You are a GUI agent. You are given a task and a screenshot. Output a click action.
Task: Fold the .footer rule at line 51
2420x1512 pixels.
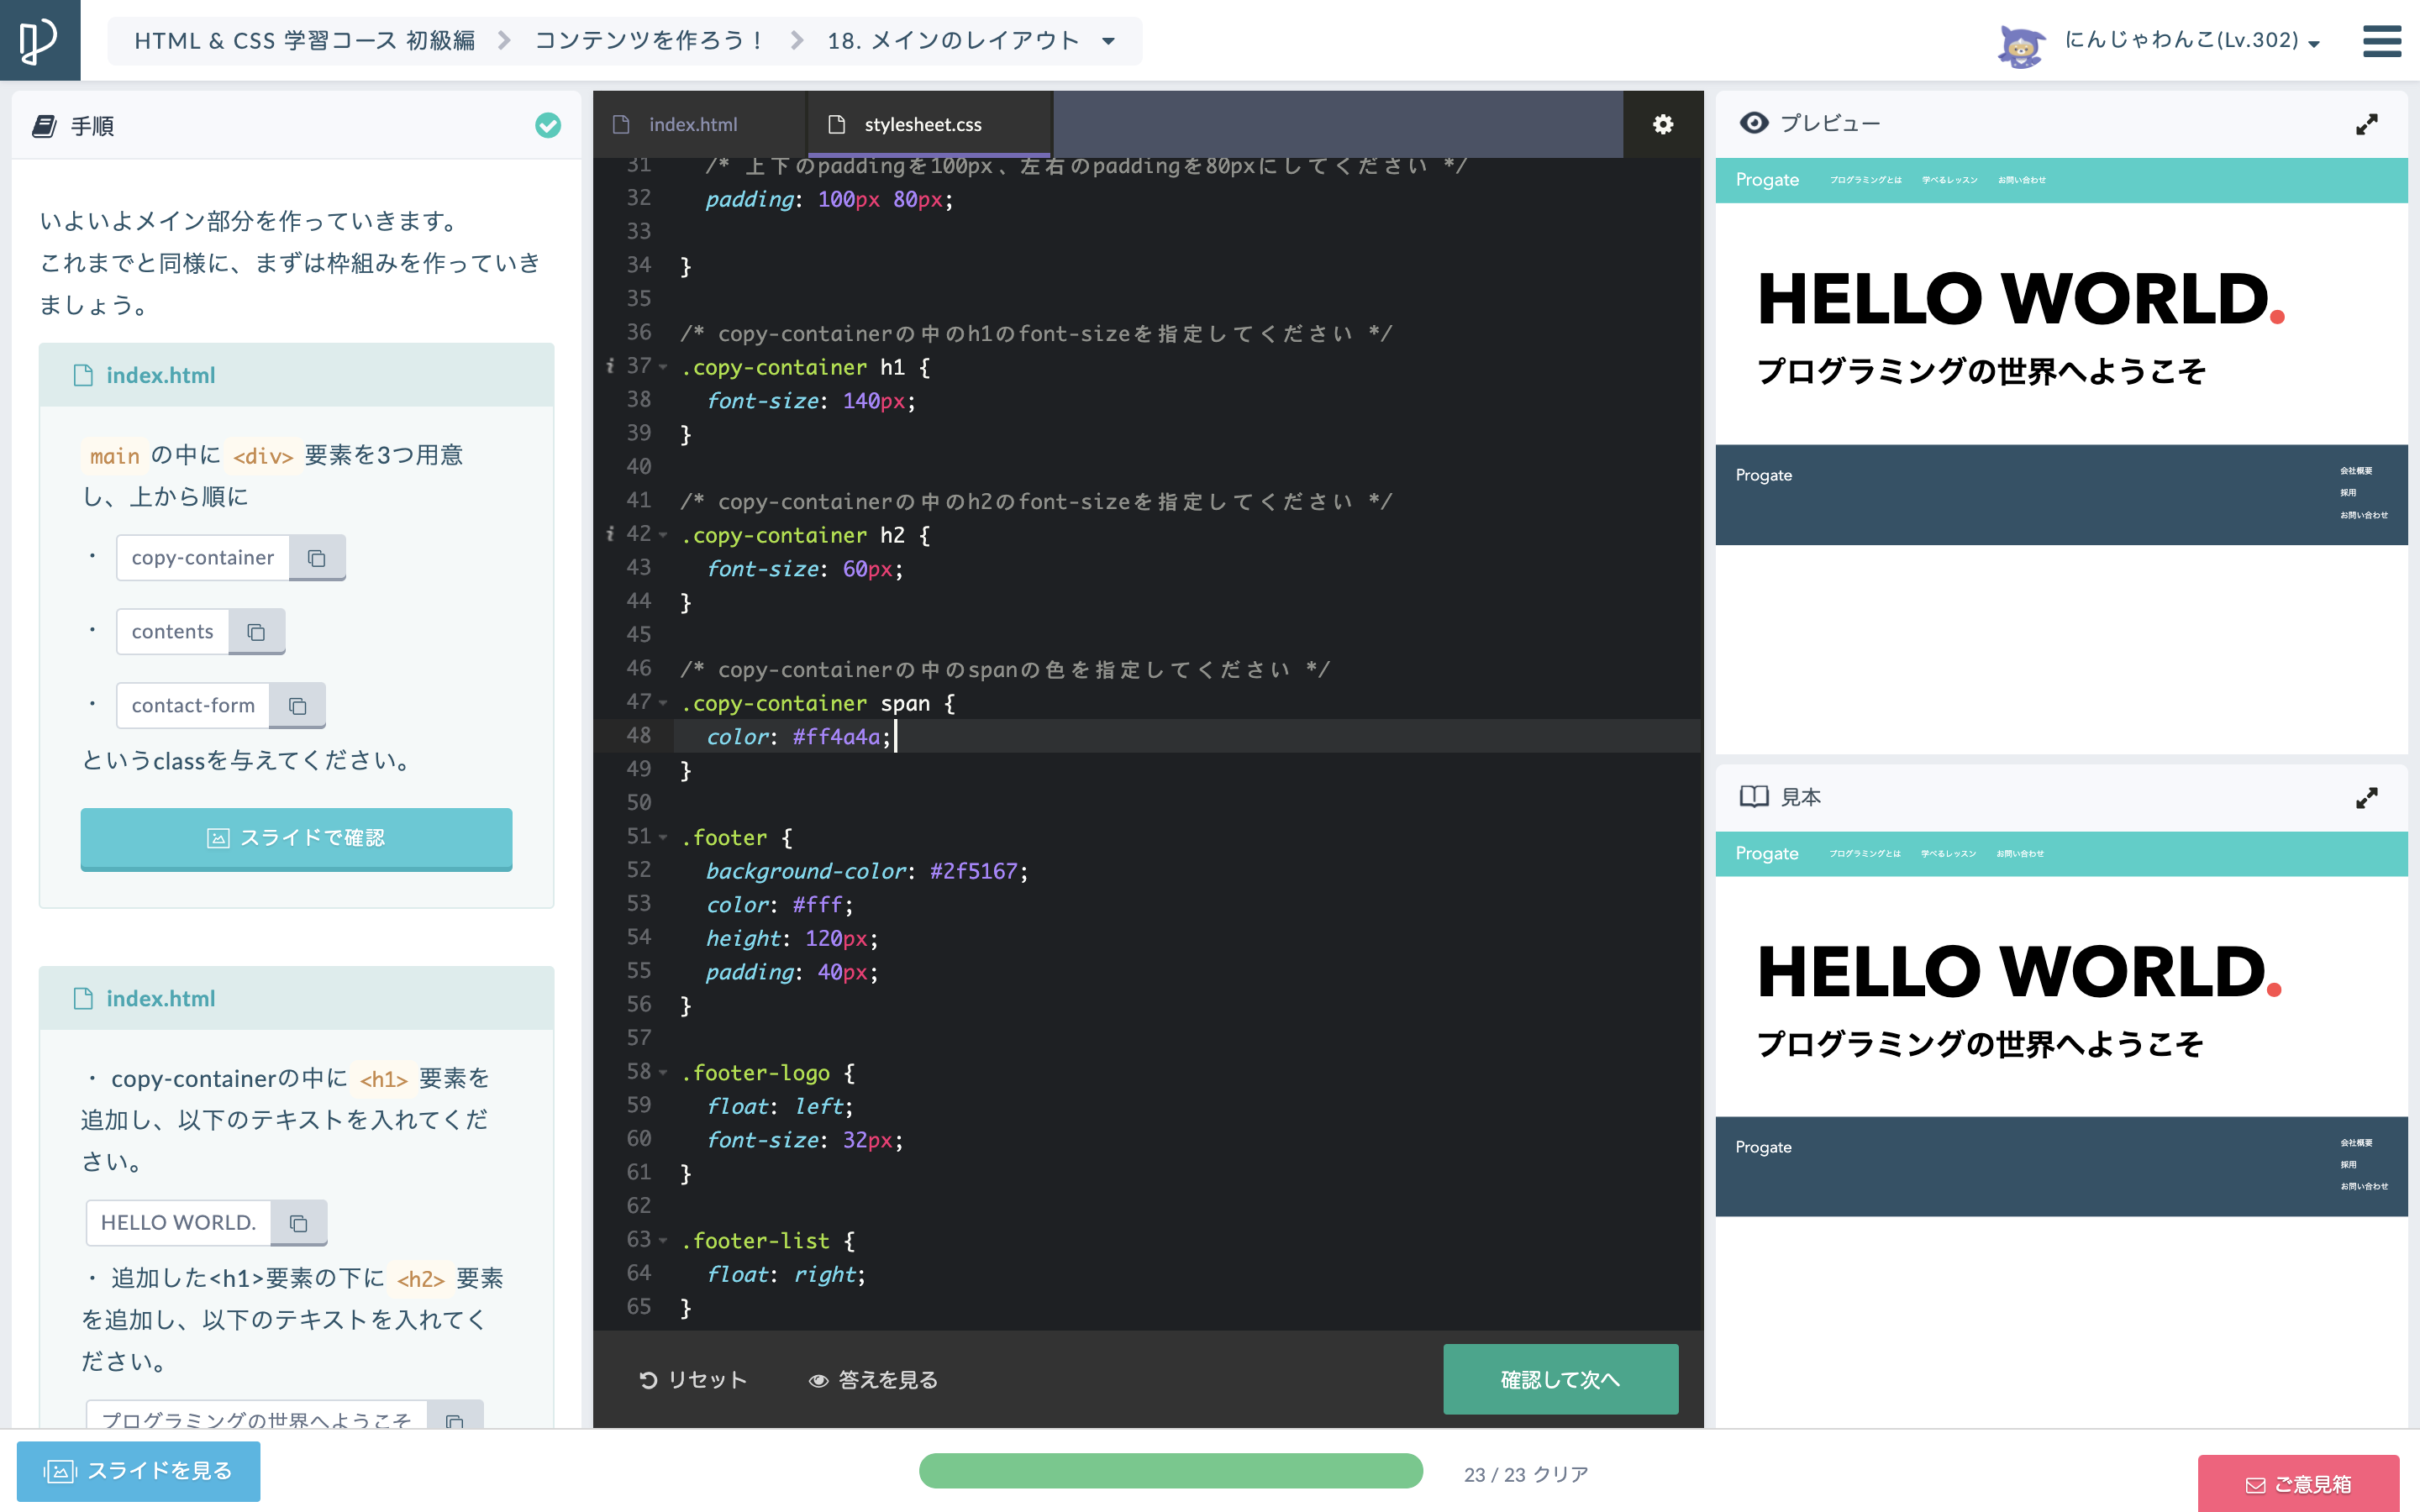pos(663,837)
